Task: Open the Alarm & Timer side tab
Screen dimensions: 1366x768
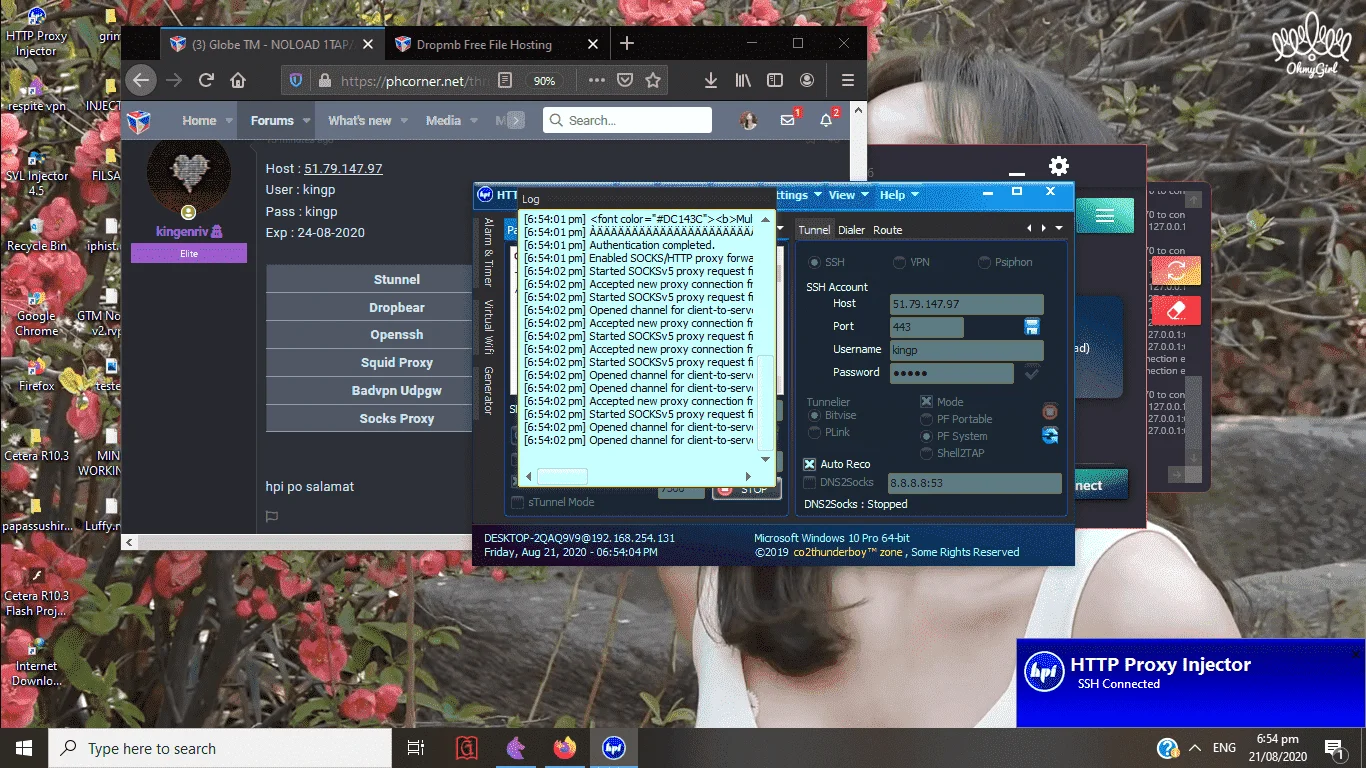Action: coord(488,251)
